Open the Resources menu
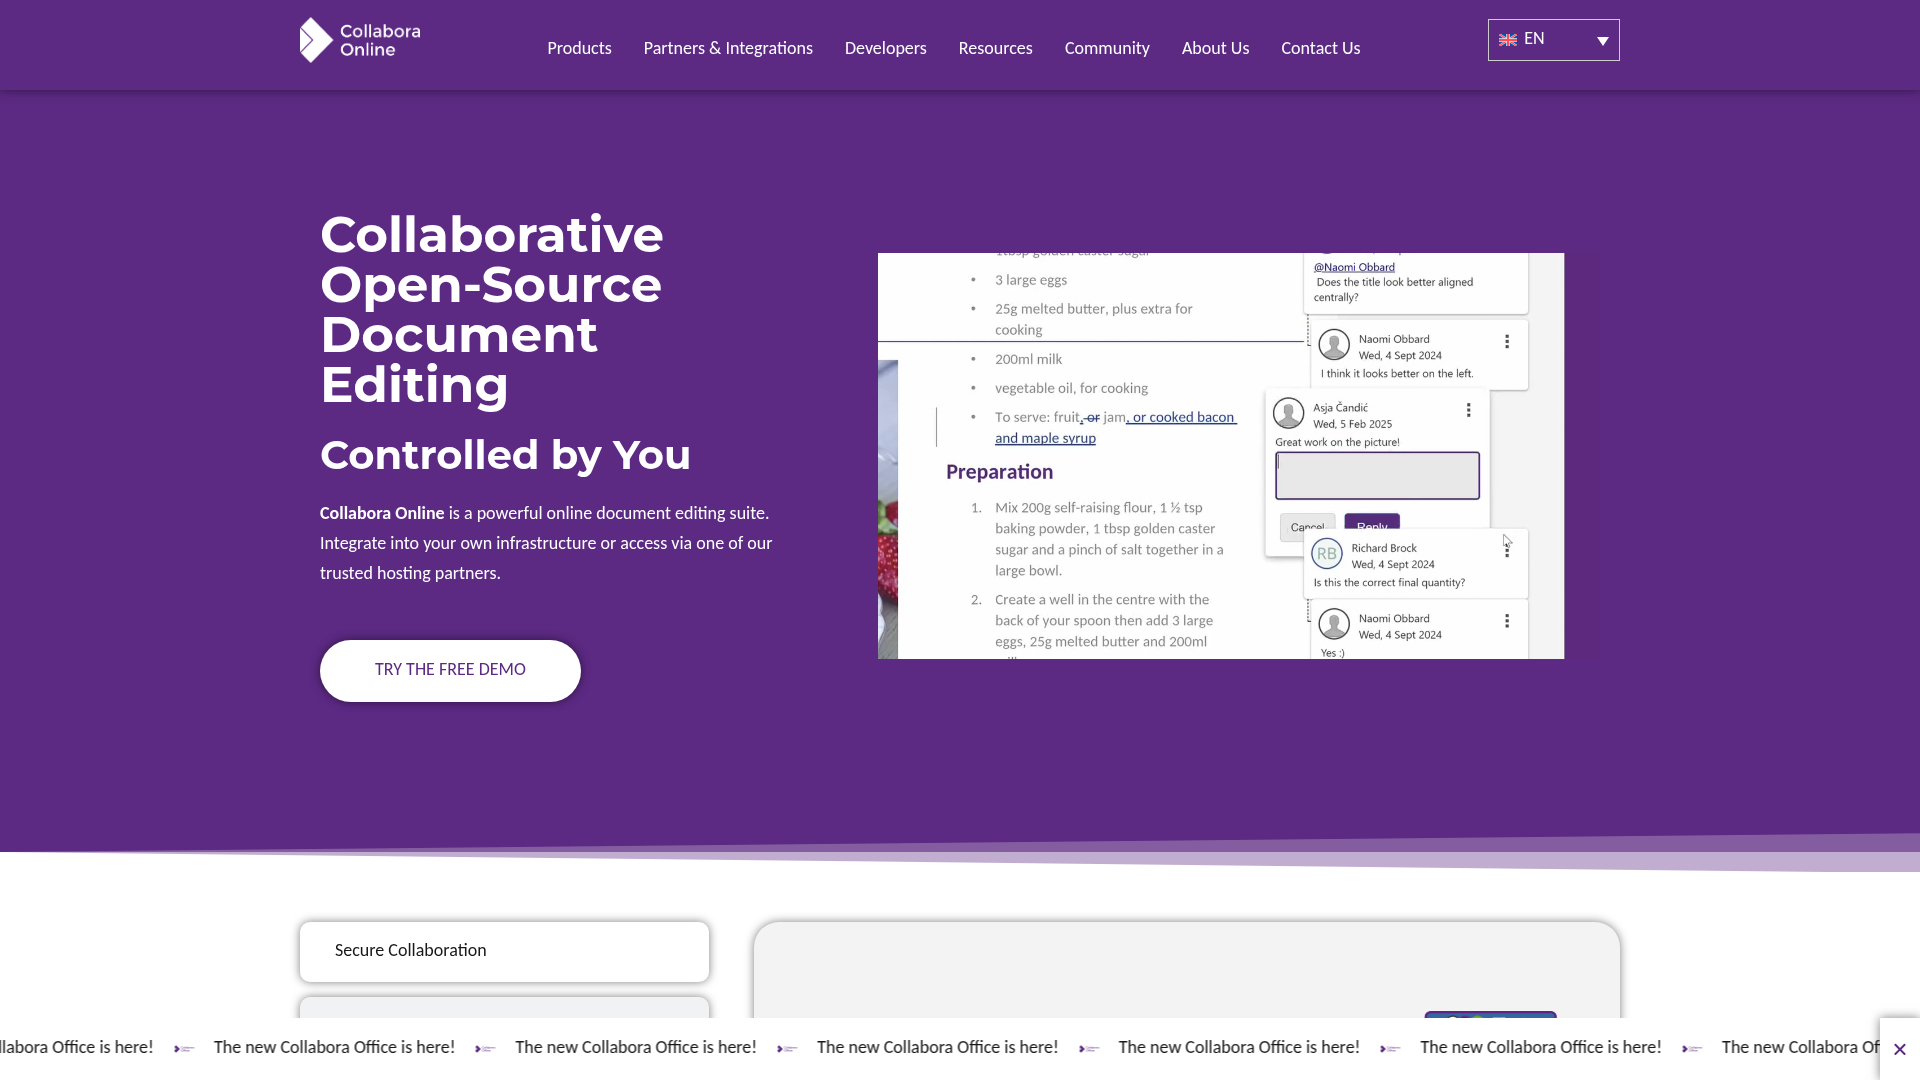The width and height of the screenshot is (1920, 1080). (x=995, y=48)
